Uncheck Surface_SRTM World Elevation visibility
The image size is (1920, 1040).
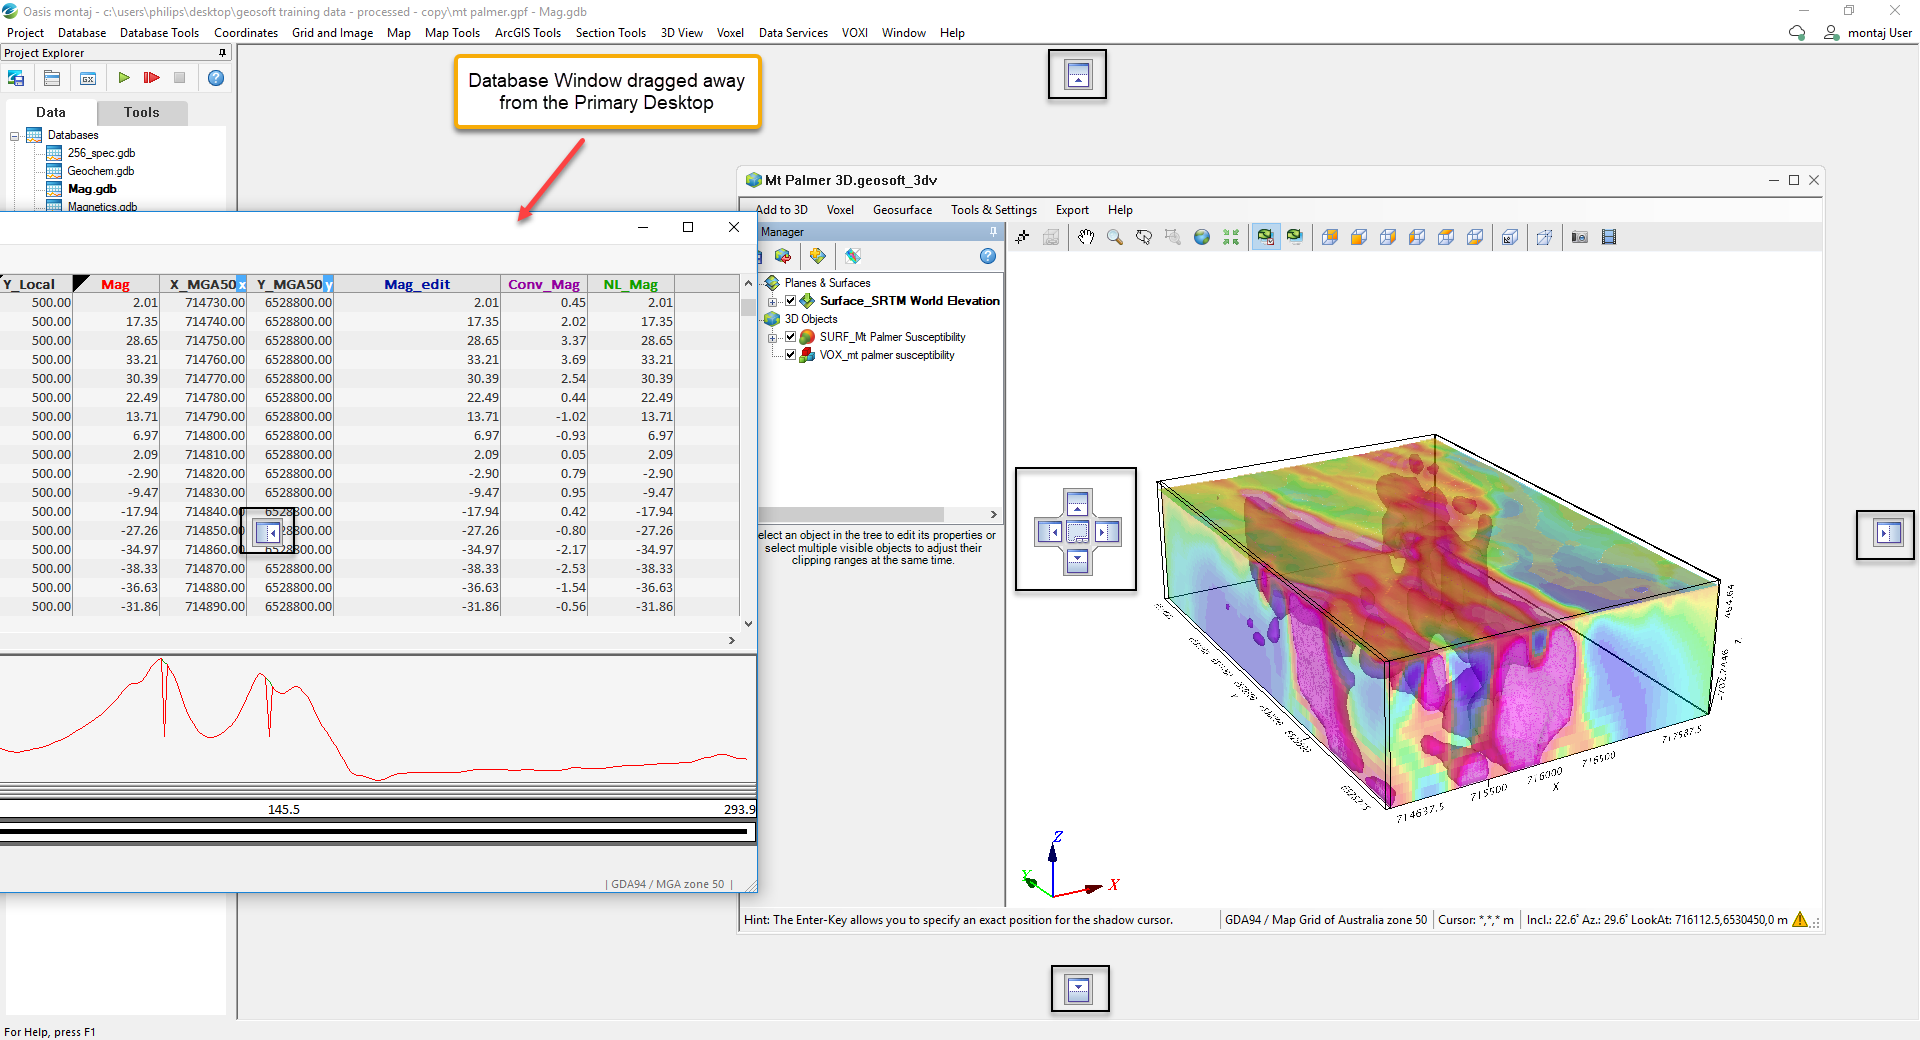point(791,301)
